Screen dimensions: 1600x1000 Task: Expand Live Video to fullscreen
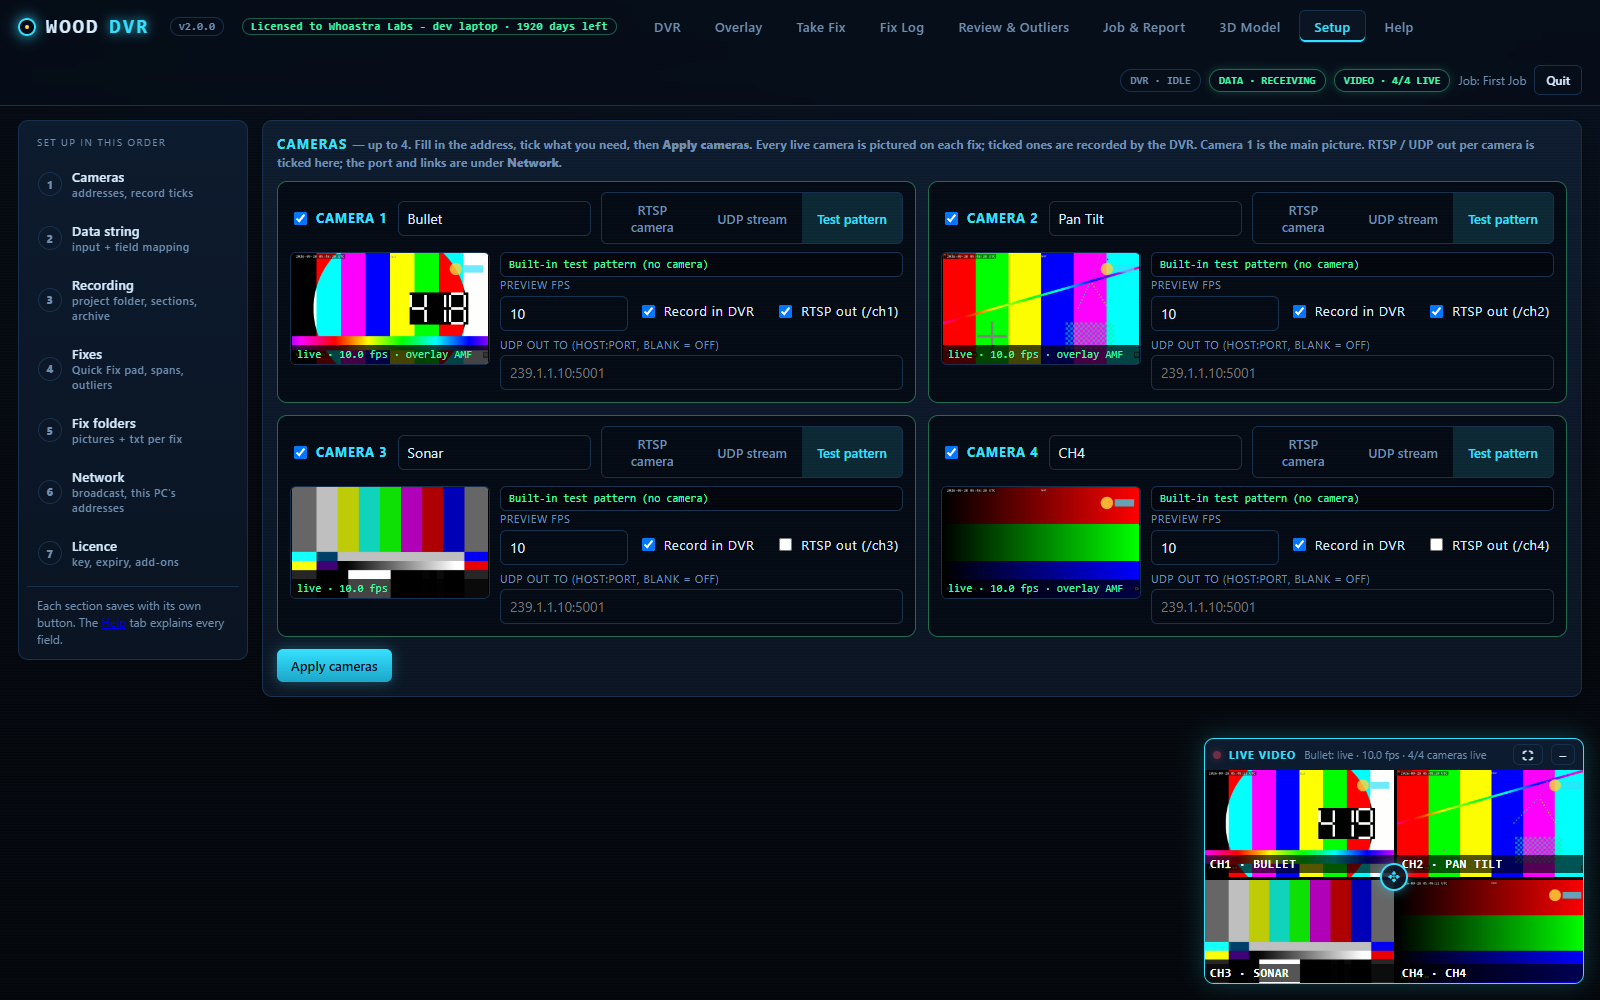[1527, 755]
